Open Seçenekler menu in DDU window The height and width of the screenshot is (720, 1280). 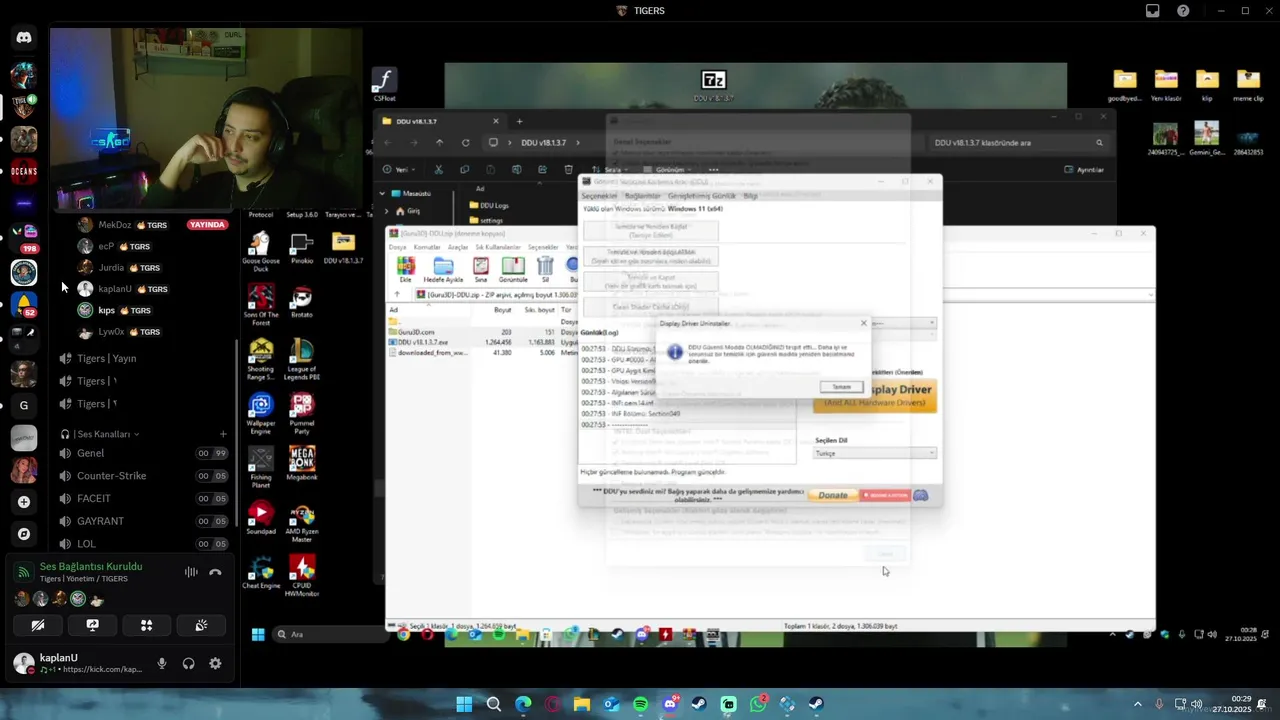click(600, 196)
